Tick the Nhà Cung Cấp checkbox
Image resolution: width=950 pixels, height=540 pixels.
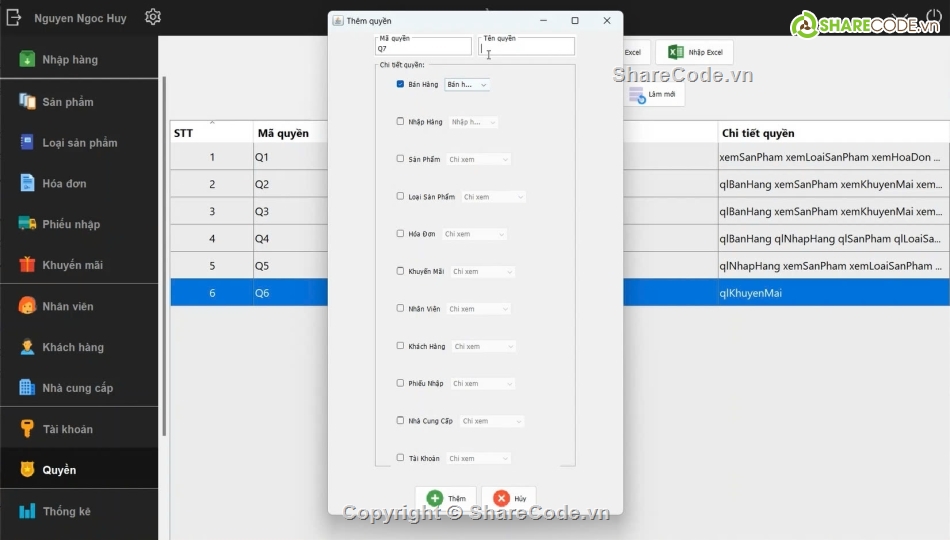[400, 420]
